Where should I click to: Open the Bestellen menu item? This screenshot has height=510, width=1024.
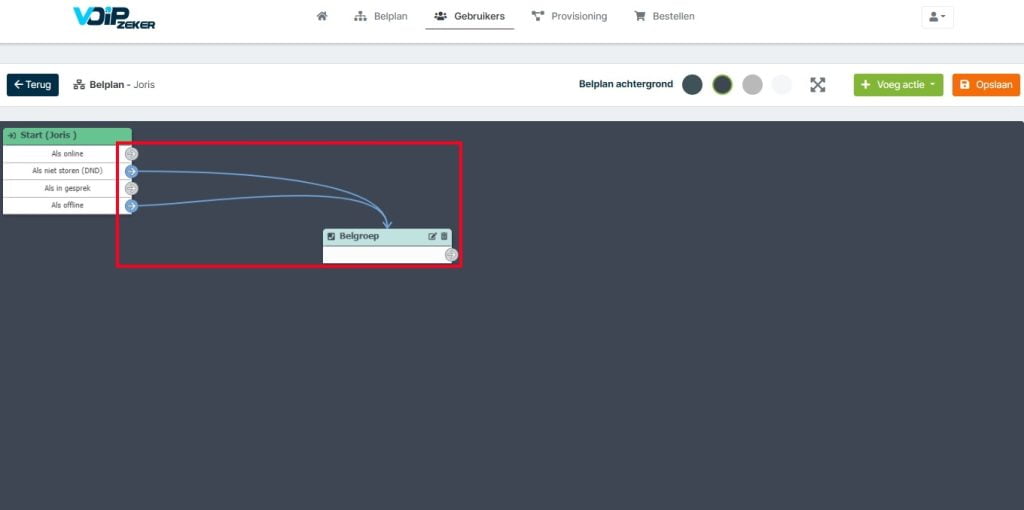pos(665,16)
